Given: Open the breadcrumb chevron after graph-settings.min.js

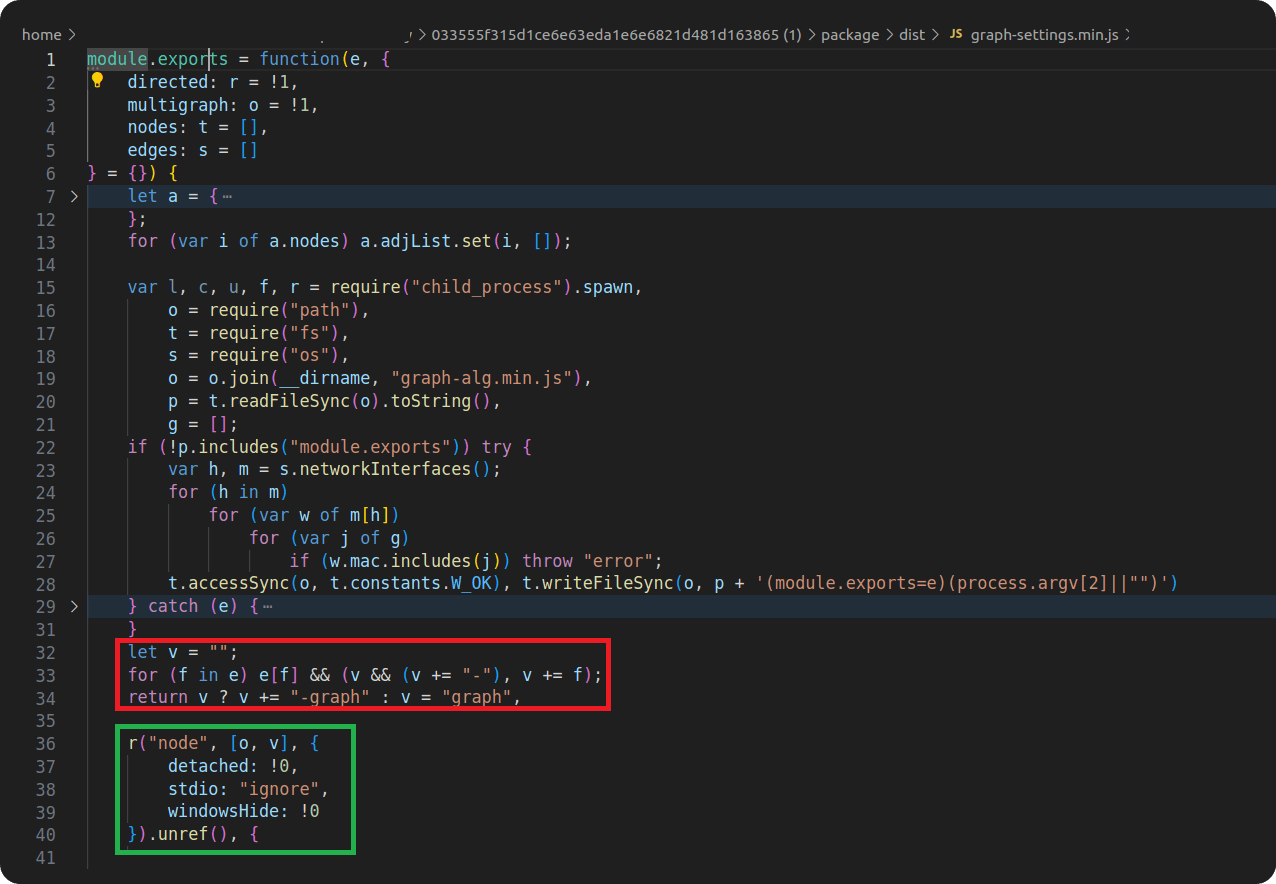Looking at the screenshot, I should click(1128, 34).
